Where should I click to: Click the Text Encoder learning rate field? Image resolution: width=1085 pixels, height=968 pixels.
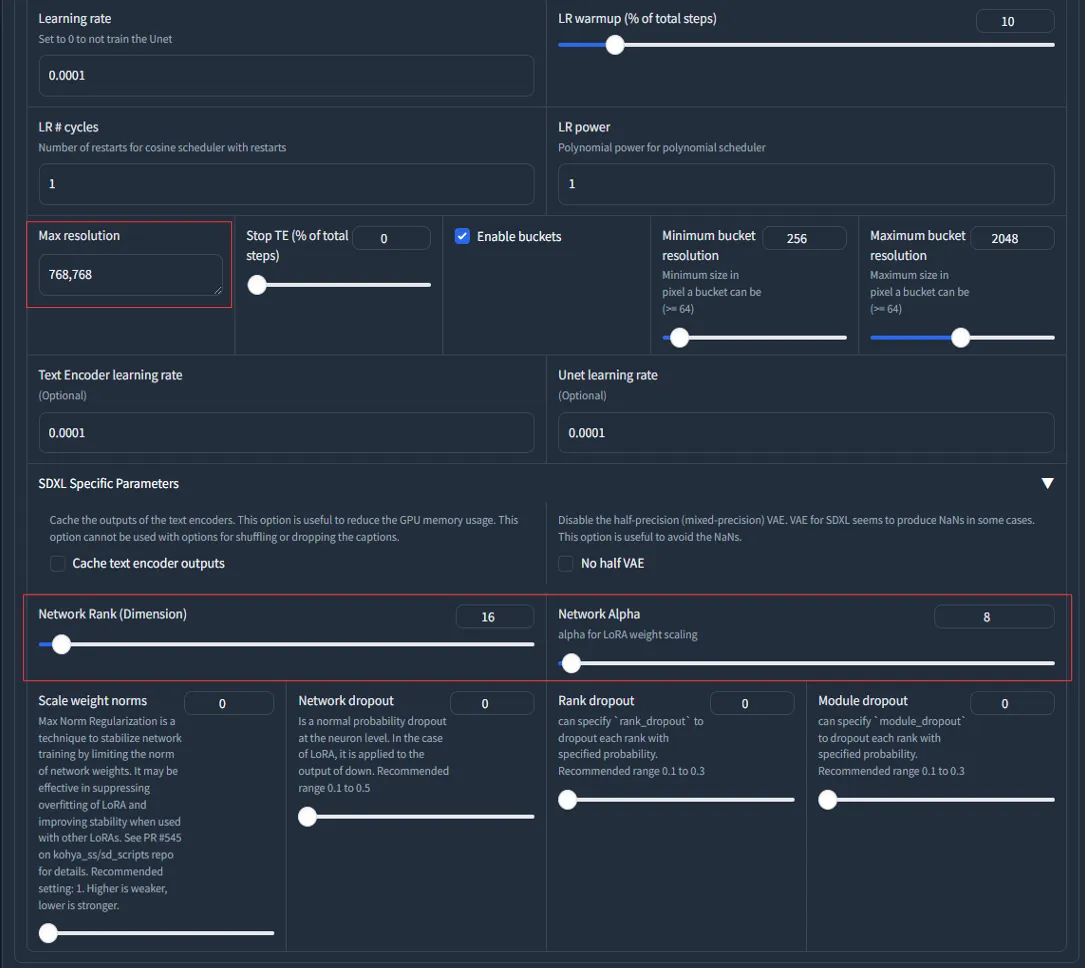coord(285,433)
